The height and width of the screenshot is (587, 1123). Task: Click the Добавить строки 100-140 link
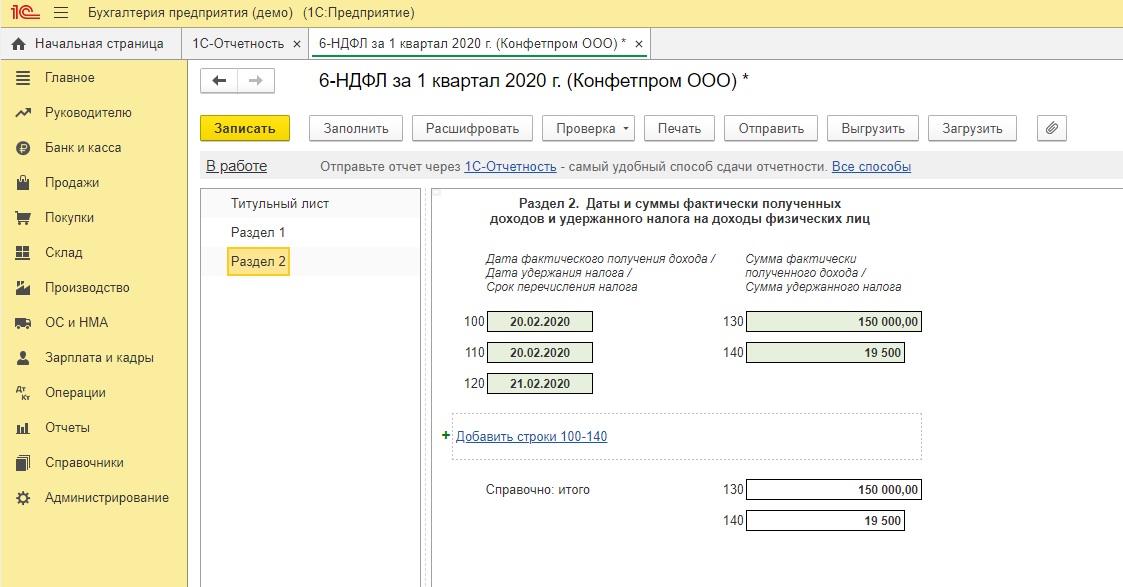click(531, 436)
